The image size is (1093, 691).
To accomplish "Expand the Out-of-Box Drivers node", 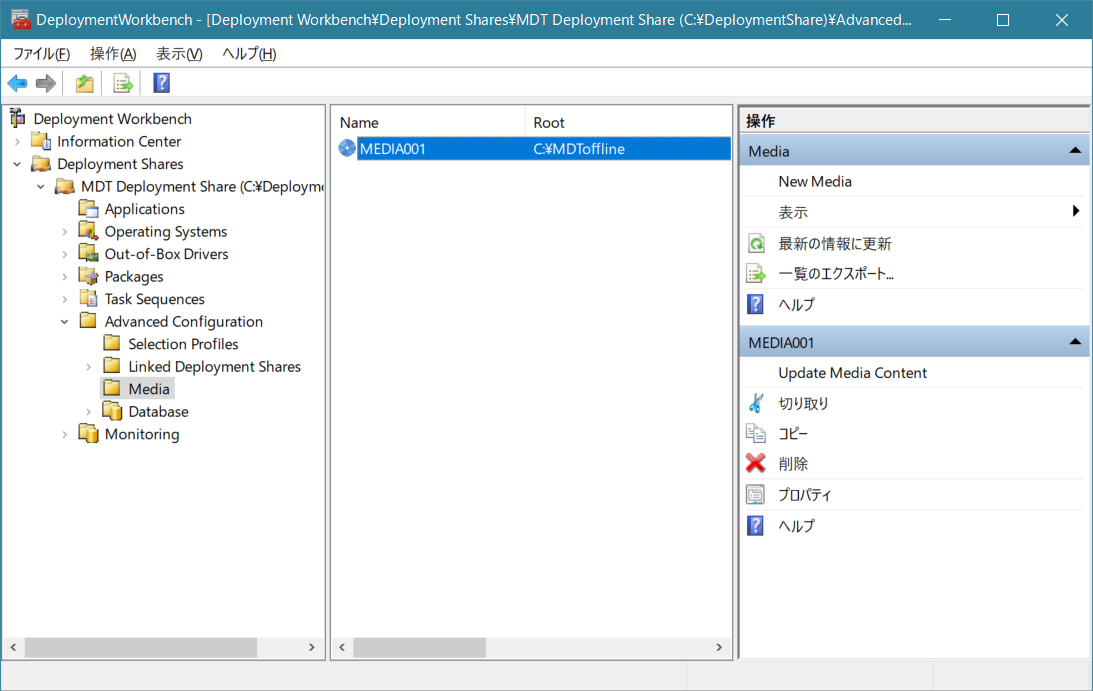I will pyautogui.click(x=65, y=255).
